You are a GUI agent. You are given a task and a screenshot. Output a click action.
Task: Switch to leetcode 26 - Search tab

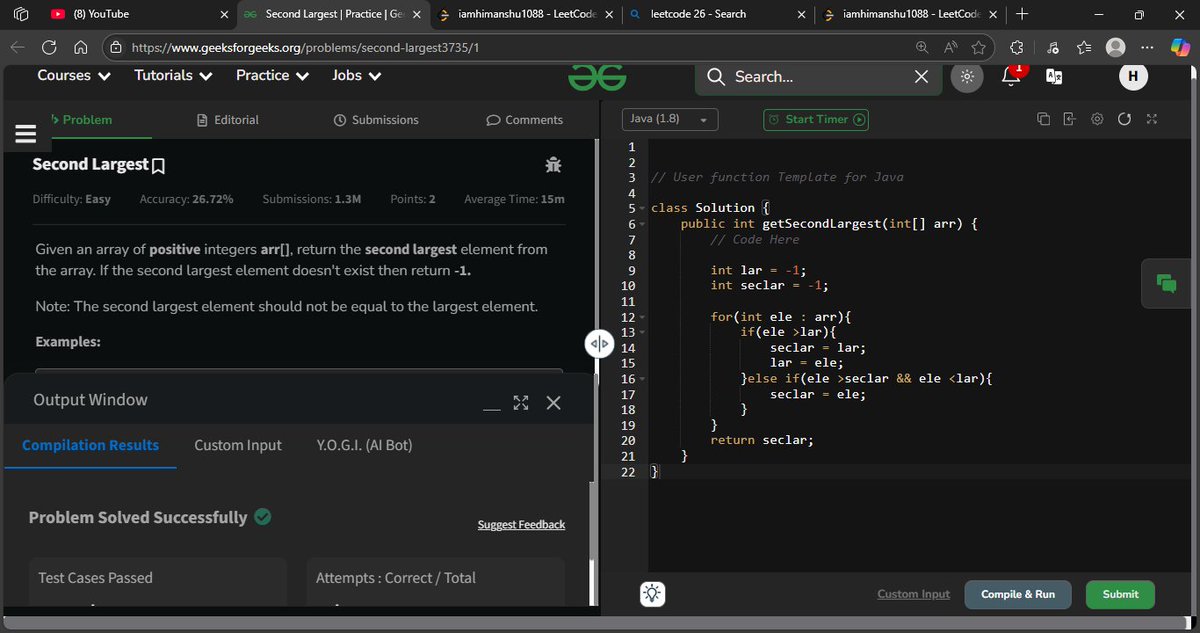point(718,14)
